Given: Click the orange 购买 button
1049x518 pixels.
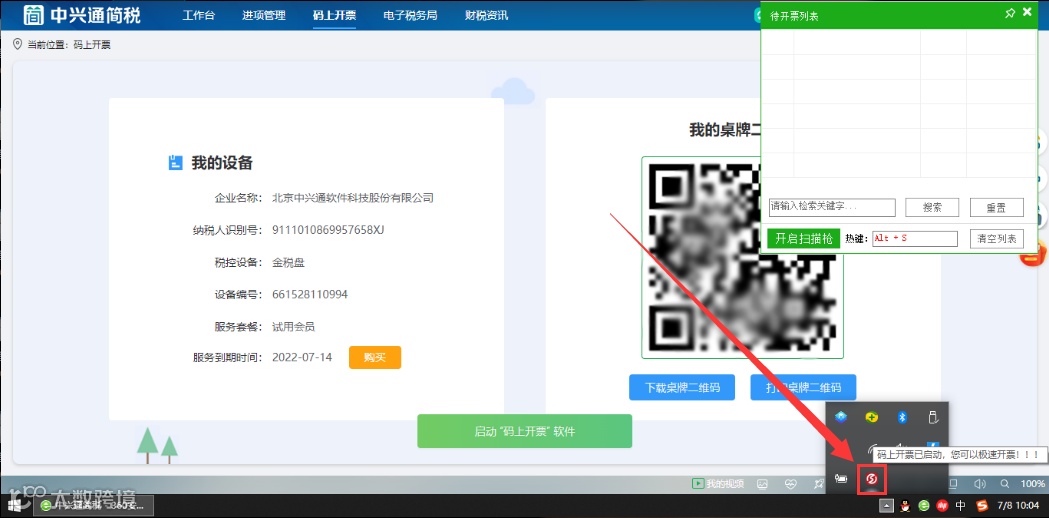Looking at the screenshot, I should coord(375,357).
